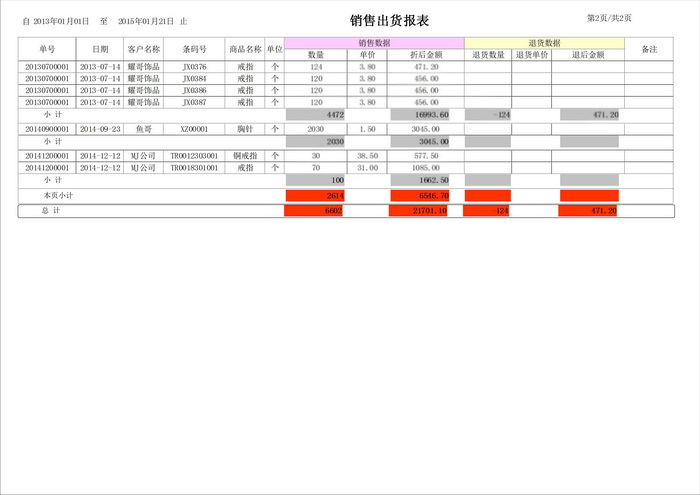Click the yellow 退货数据 group header
Image resolution: width=700 pixels, height=495 pixels.
[x=544, y=43]
